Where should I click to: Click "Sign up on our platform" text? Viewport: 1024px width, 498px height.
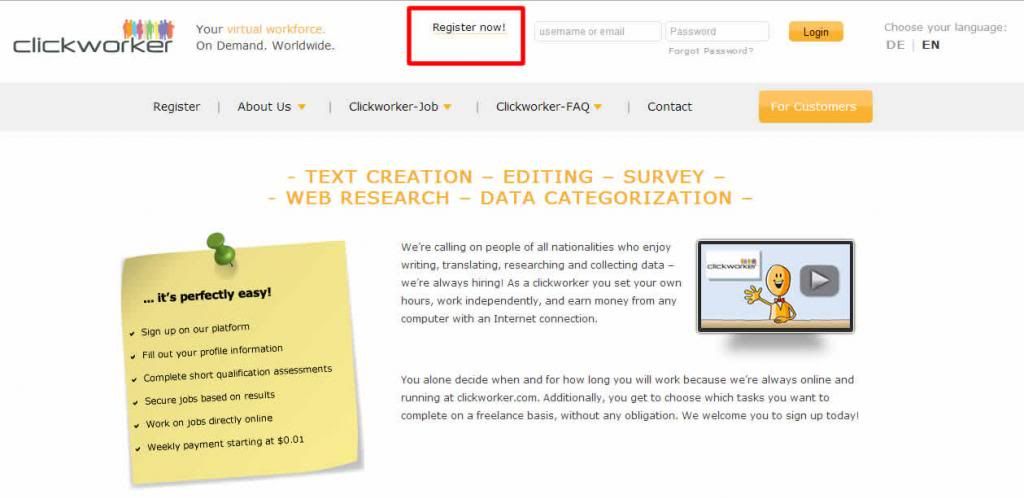tap(195, 329)
